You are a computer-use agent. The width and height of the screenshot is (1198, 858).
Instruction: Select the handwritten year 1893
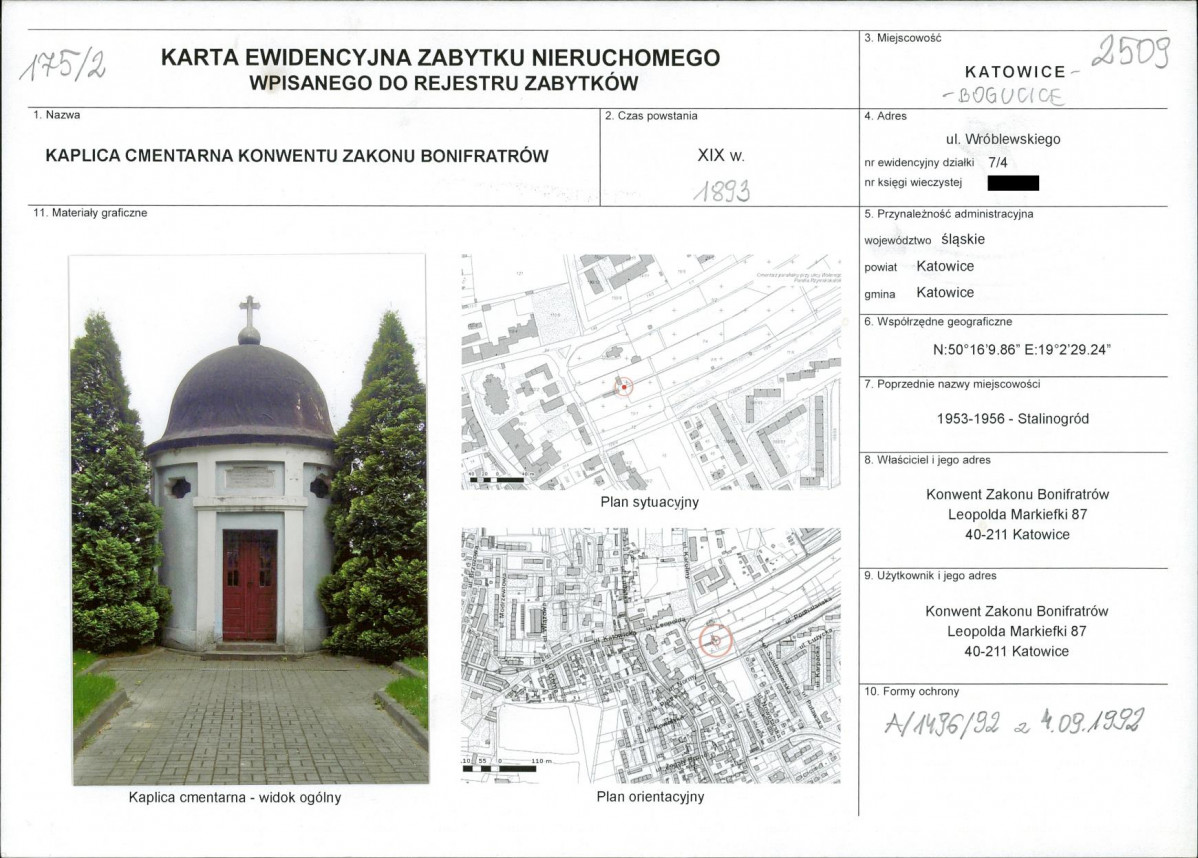(x=721, y=191)
